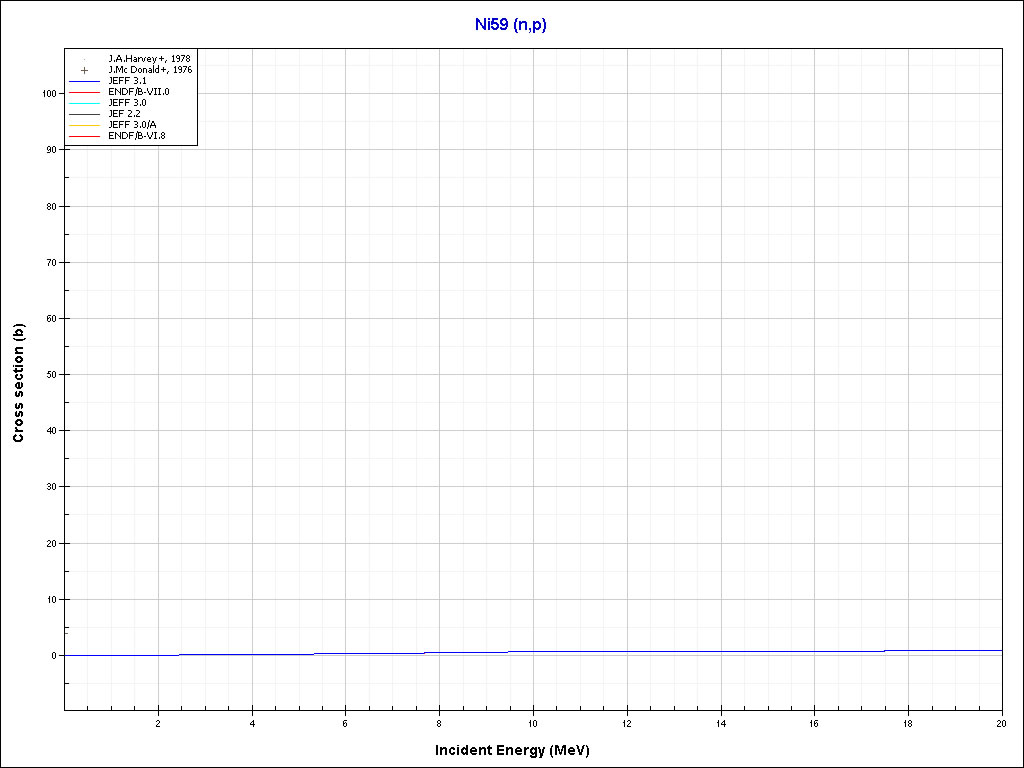Click the x-axis tick label 10
The width and height of the screenshot is (1024, 768).
click(x=533, y=723)
